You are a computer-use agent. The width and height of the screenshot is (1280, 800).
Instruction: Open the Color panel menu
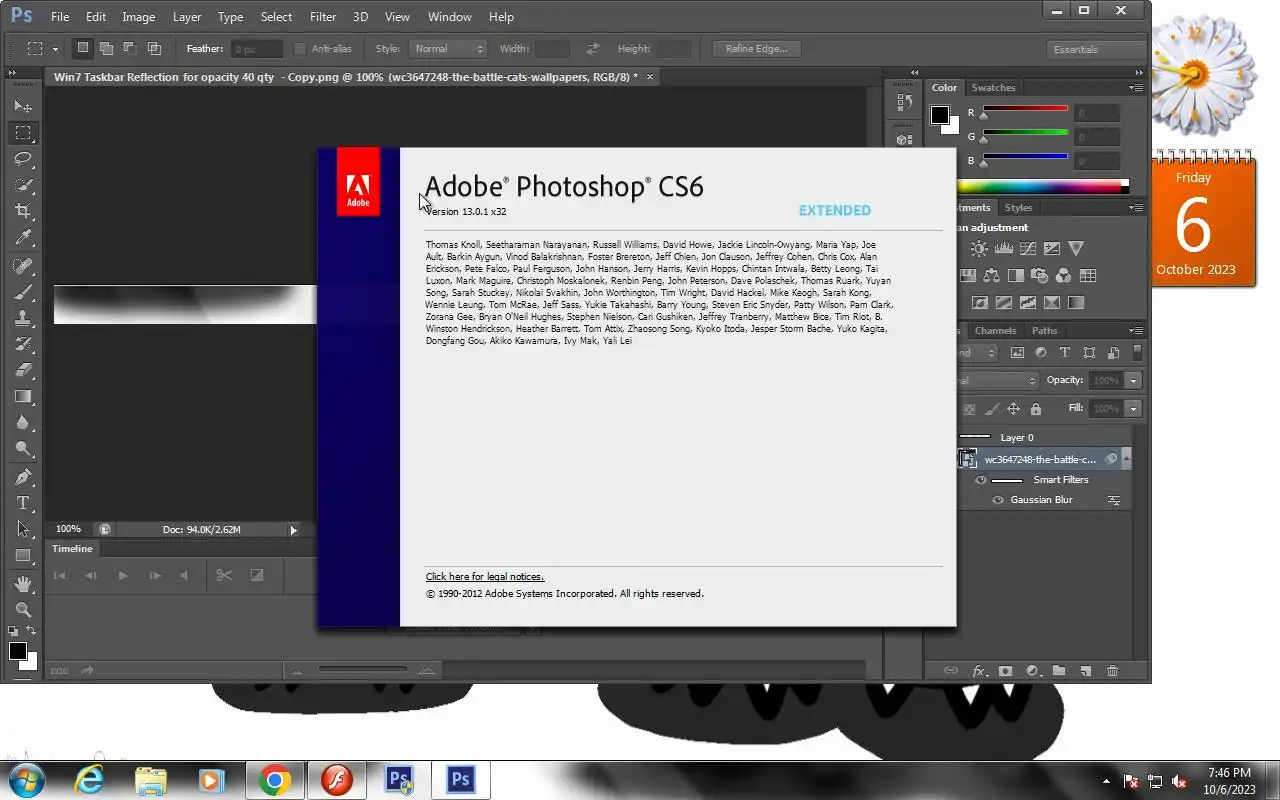tap(1136, 88)
